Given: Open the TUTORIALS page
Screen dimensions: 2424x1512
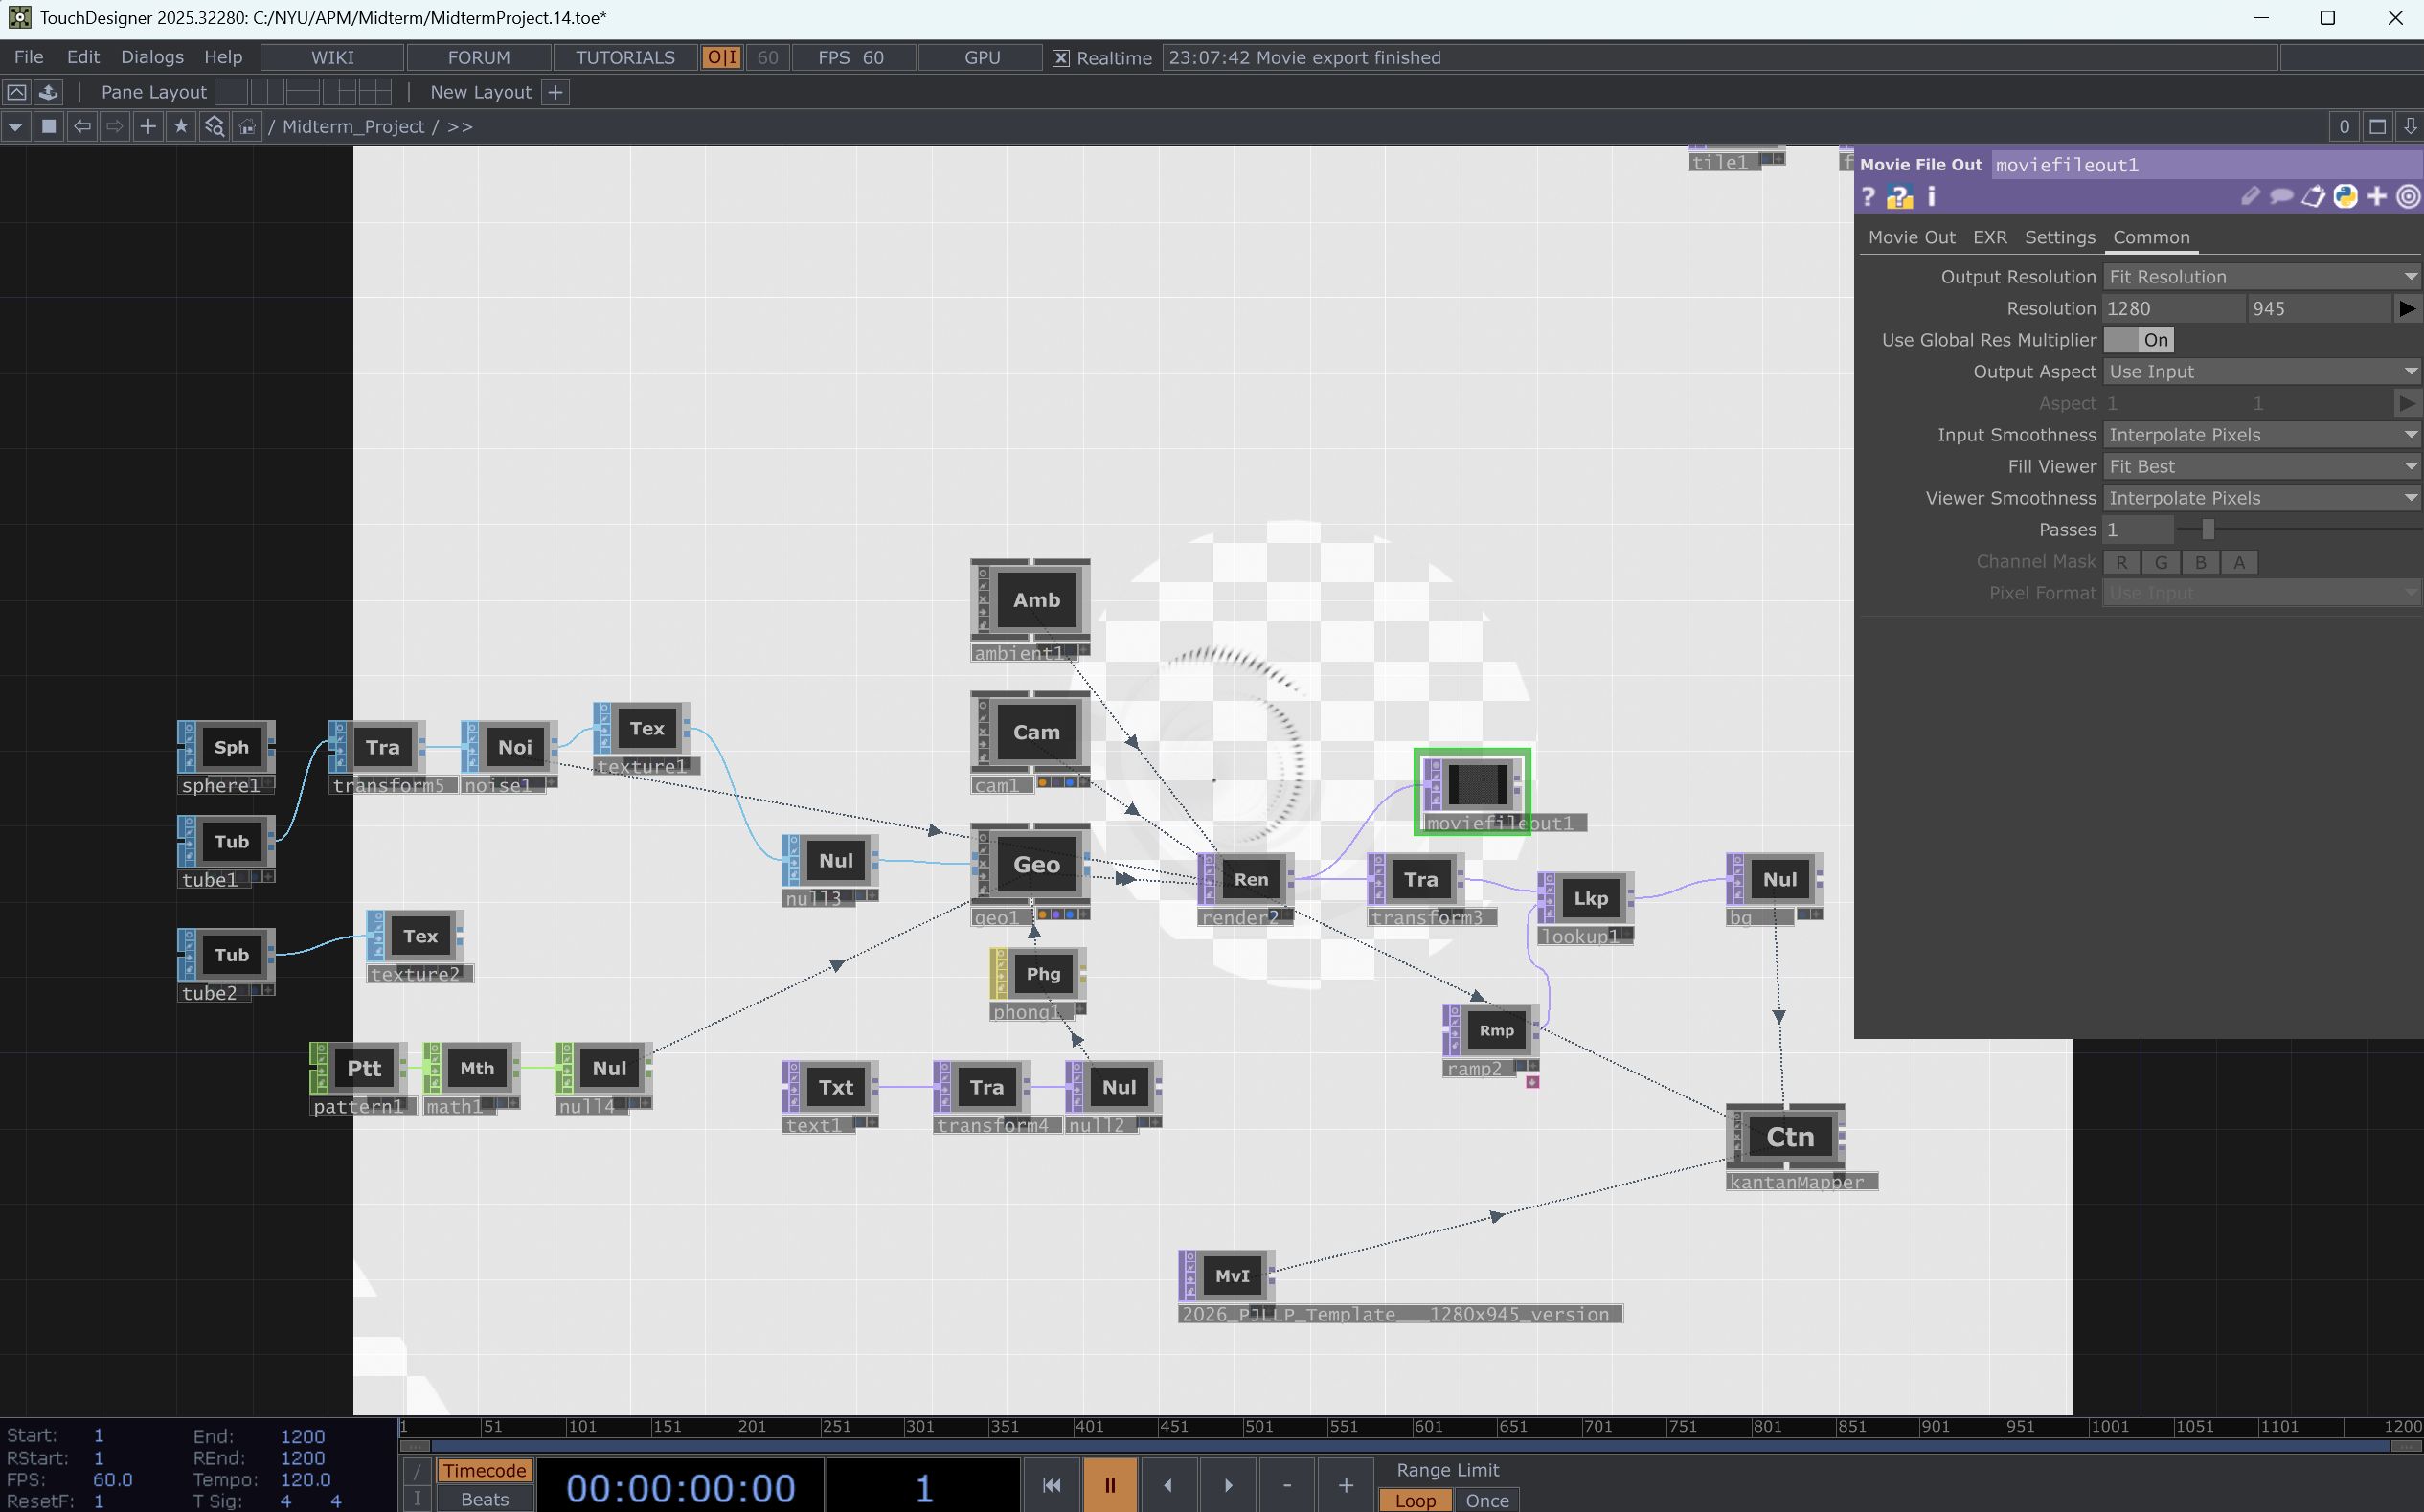Looking at the screenshot, I should point(624,57).
